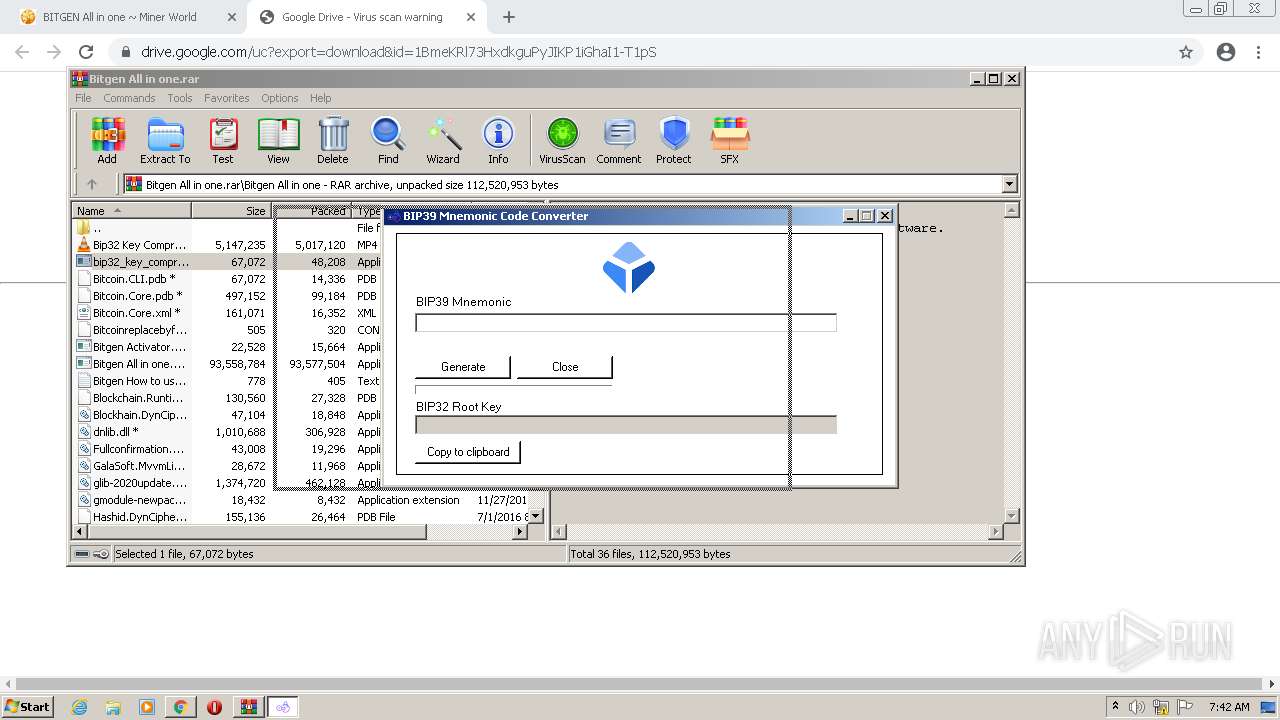
Task: Go up one folder level arrow
Action: (92, 184)
